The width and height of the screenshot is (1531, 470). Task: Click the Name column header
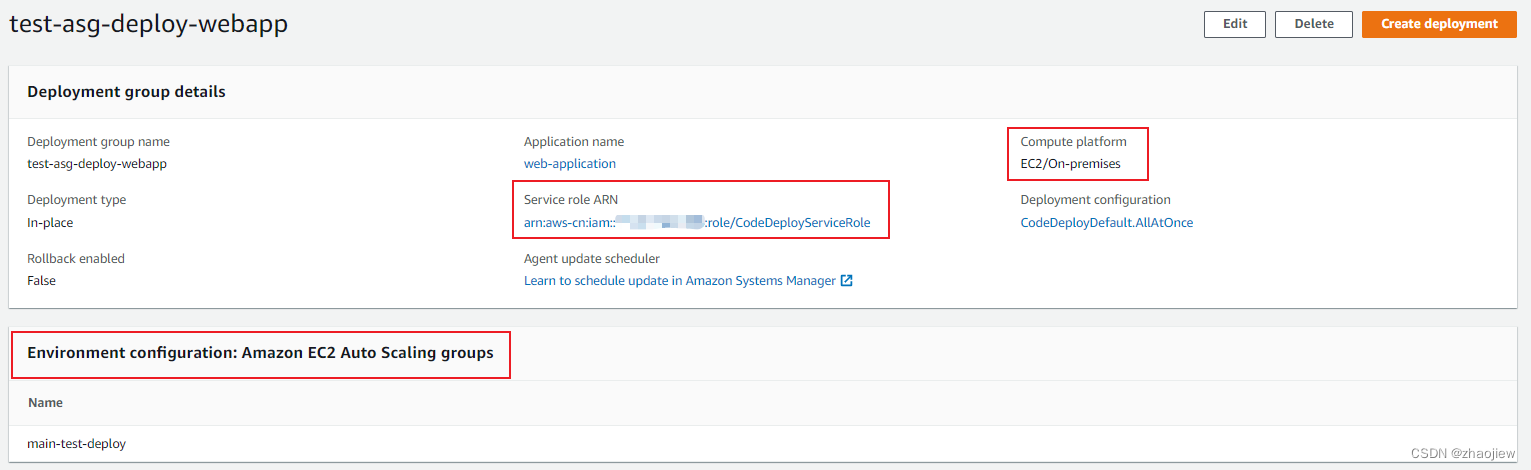click(45, 403)
